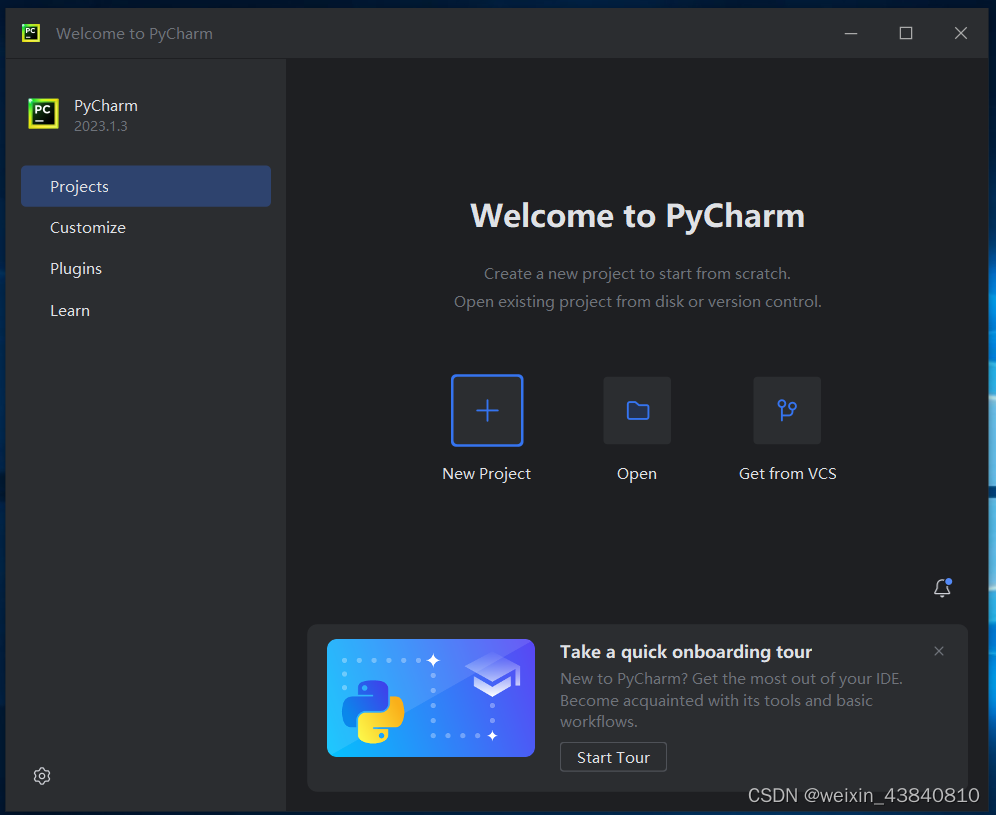Screen dimensions: 996x815
Task: Go to the Learn tab
Action: point(146,311)
